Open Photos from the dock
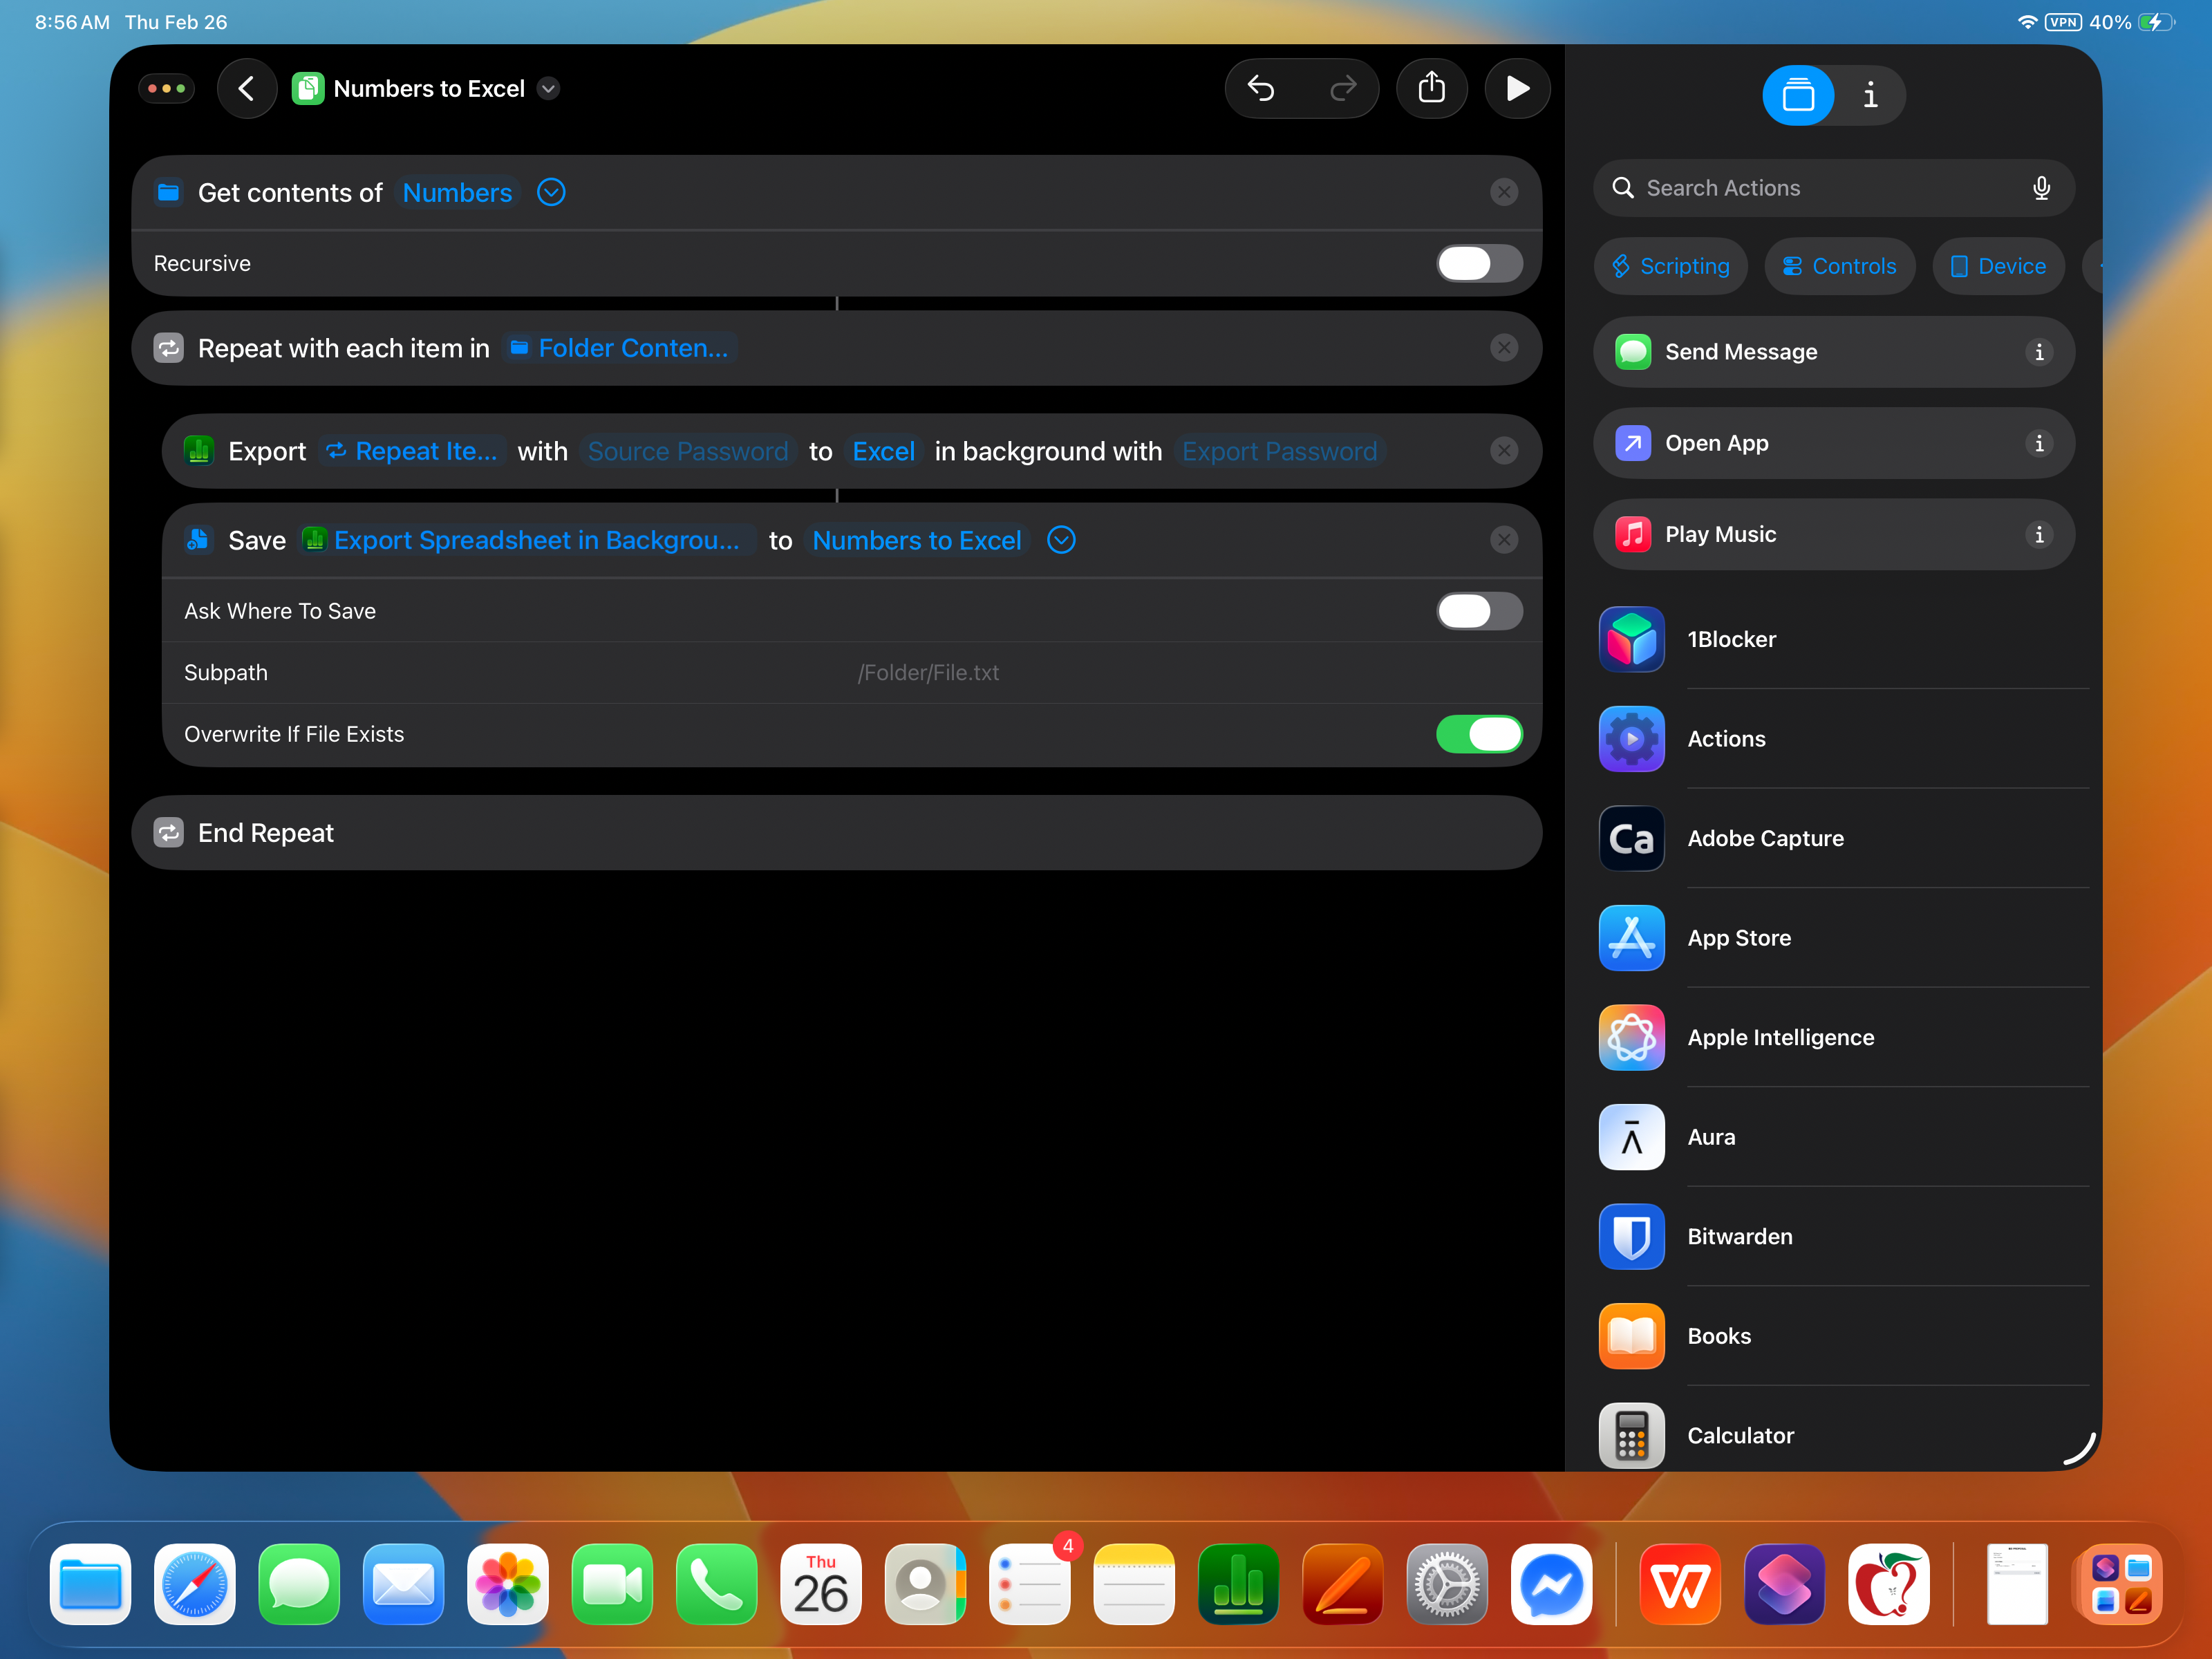The height and width of the screenshot is (1659, 2212). [x=508, y=1585]
